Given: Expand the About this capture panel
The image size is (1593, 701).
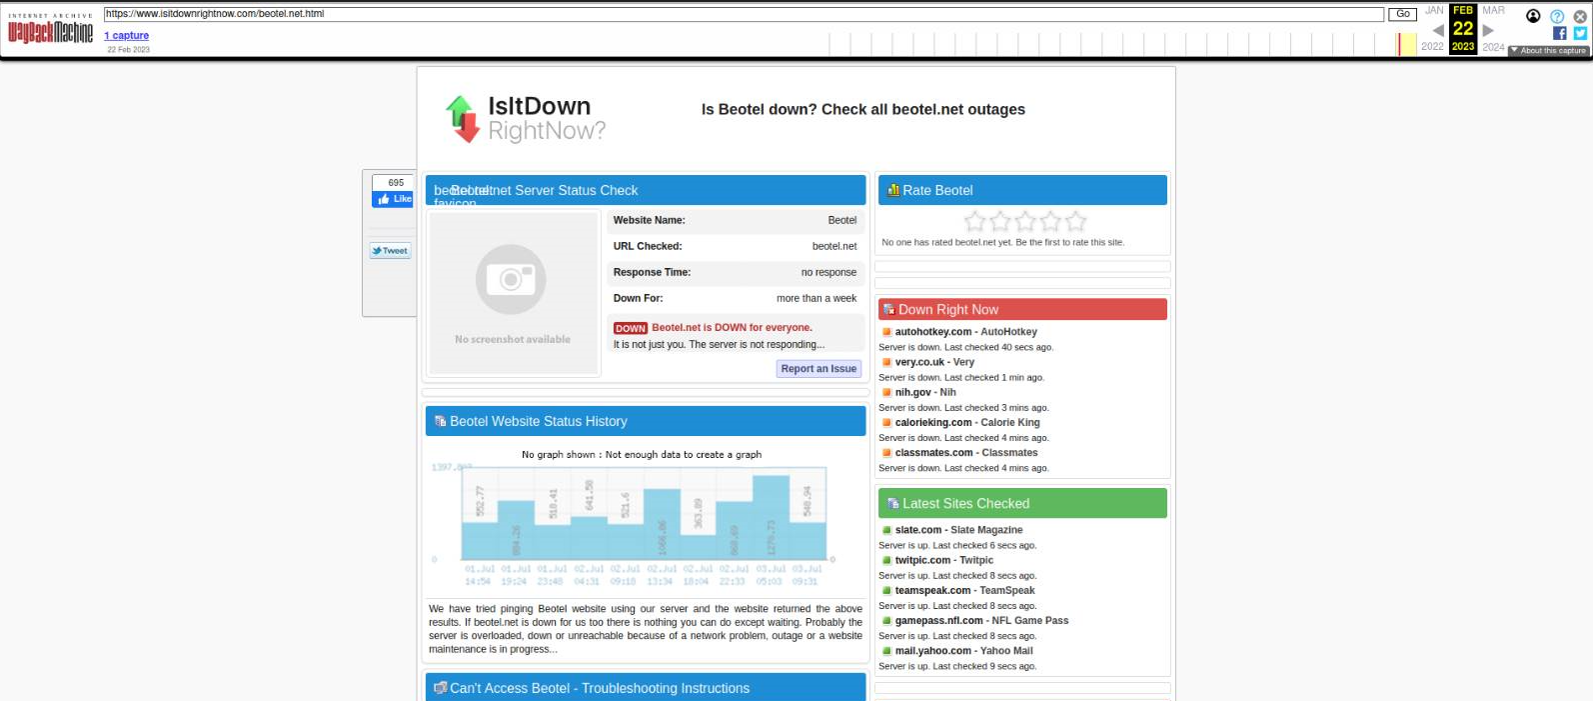Looking at the screenshot, I should [1549, 50].
